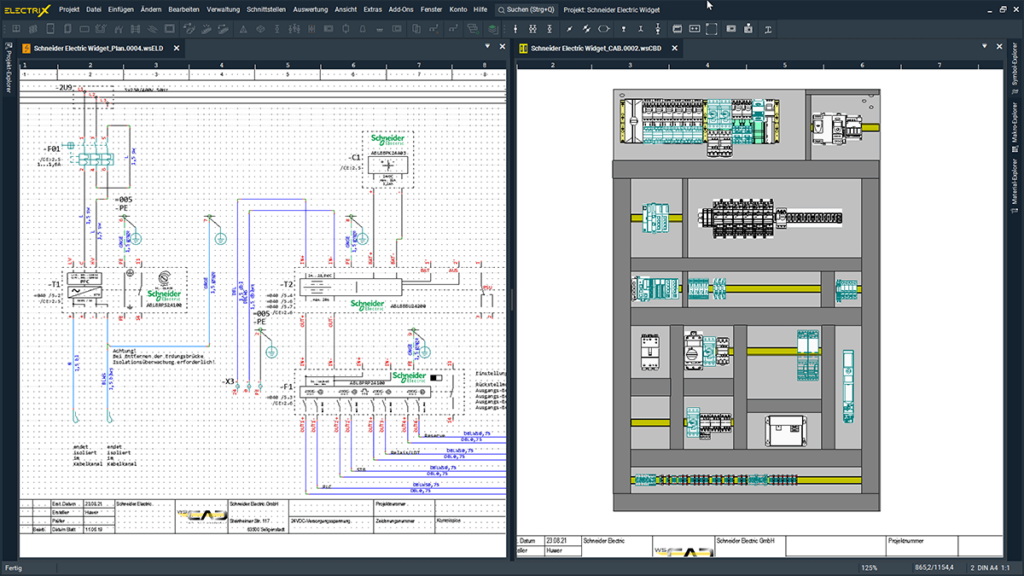The image size is (1024, 576).
Task: Open the dropdown arrow on the CAB.0002 window header
Action: point(984,46)
